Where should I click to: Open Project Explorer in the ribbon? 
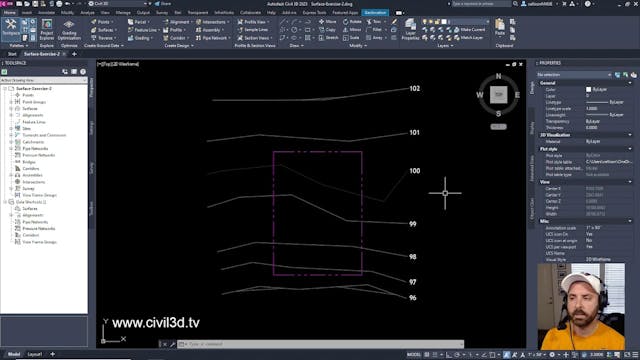coord(47,29)
